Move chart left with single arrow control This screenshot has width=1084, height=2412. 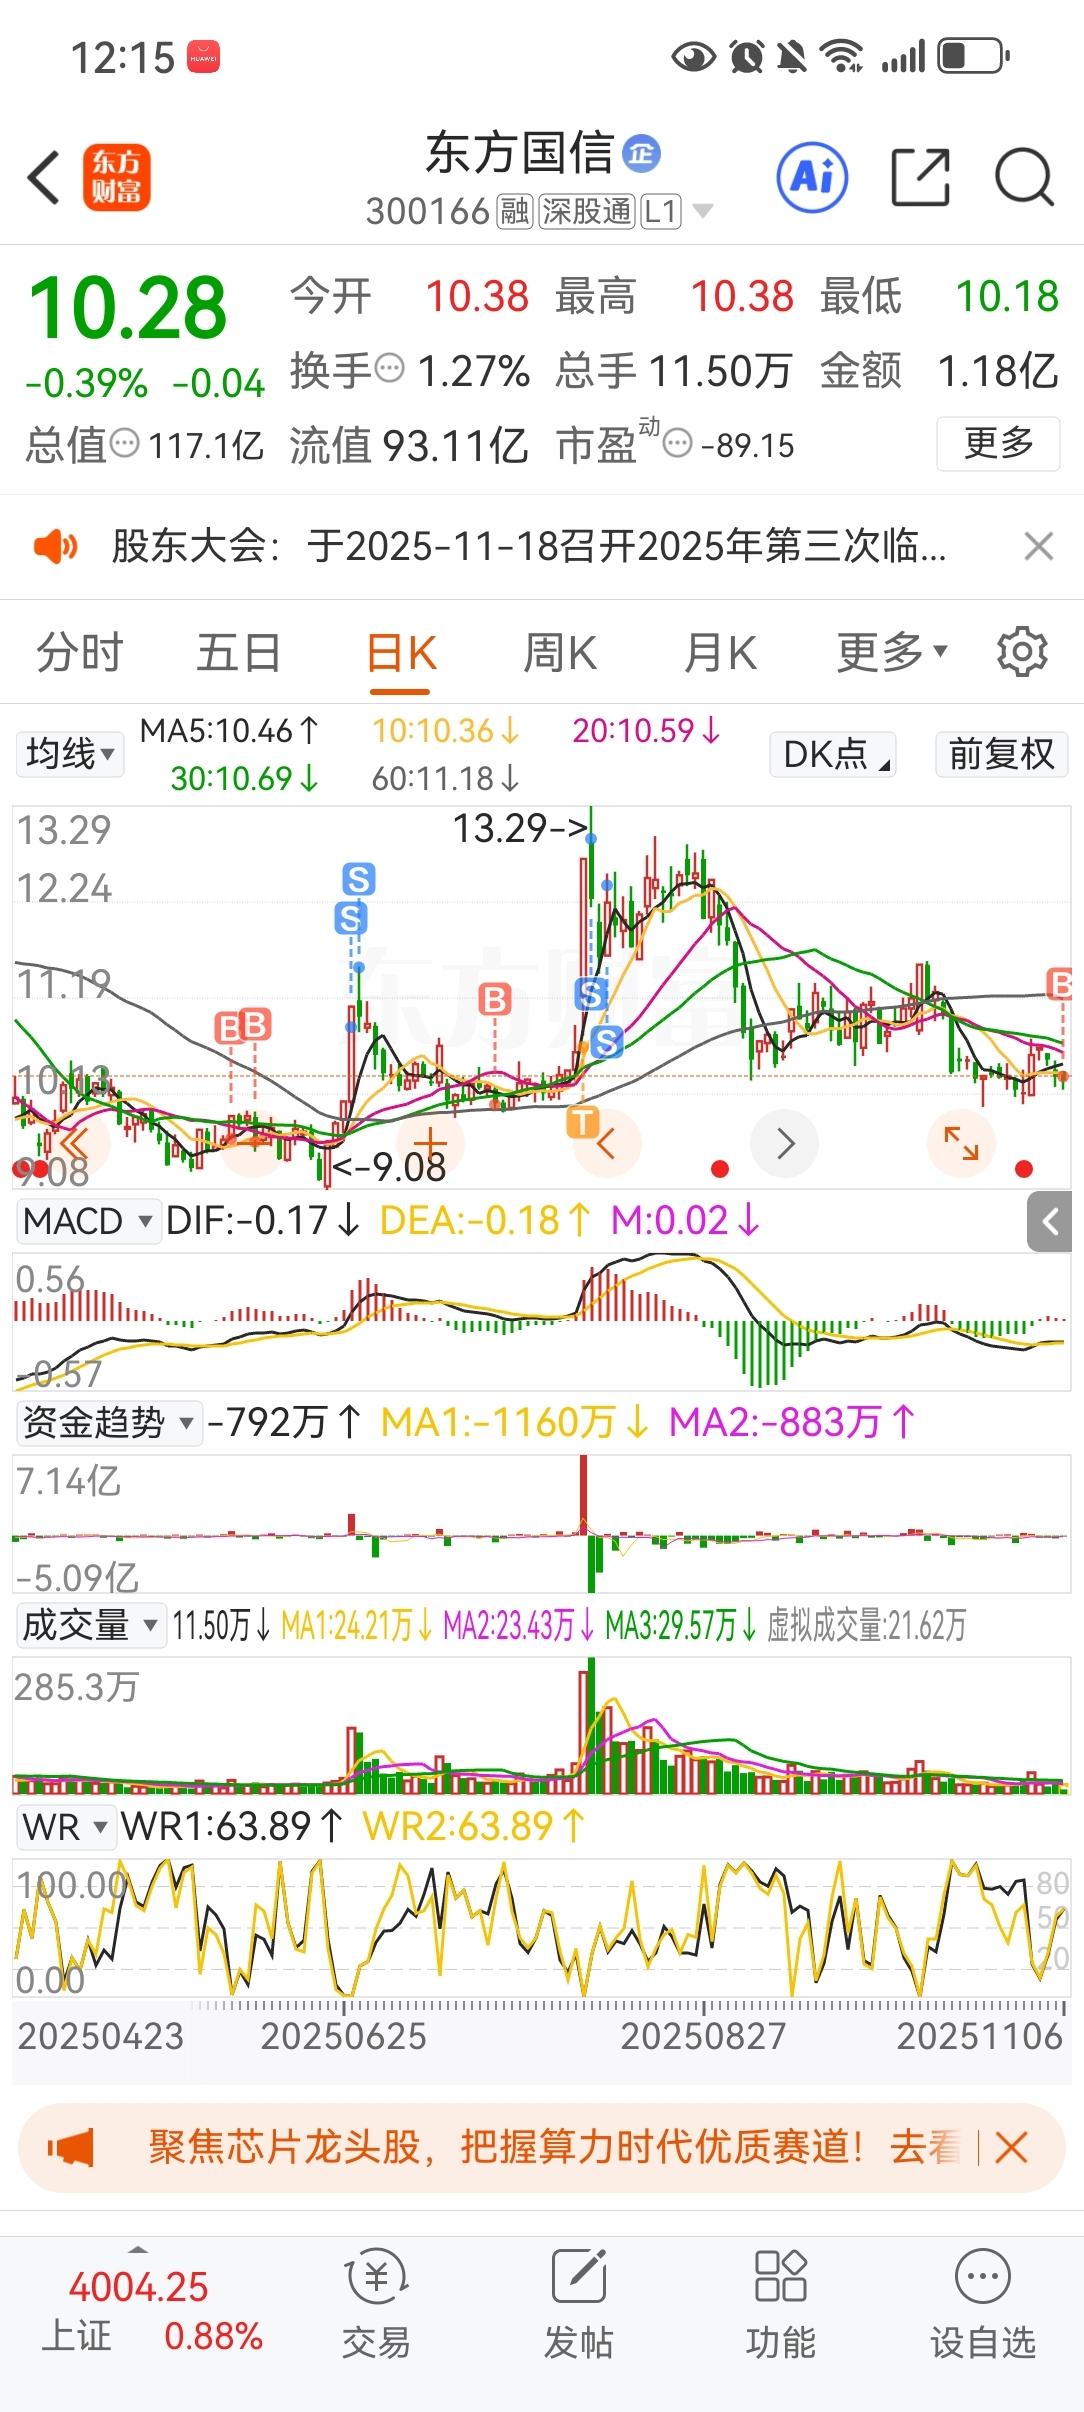pyautogui.click(x=606, y=1143)
